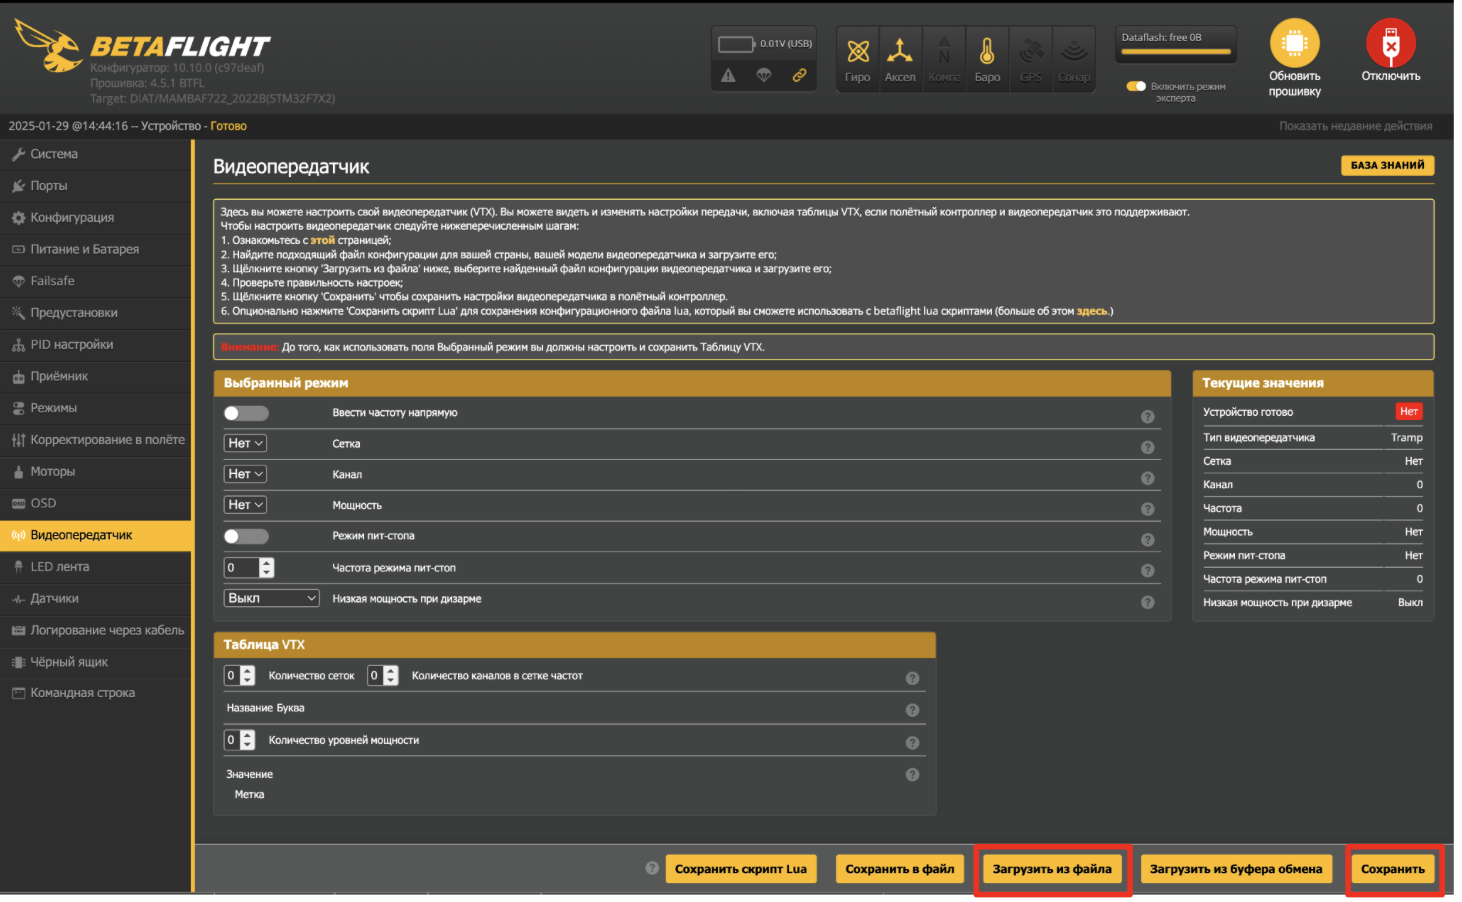
Task: Open the Канал dropdown
Action: pyautogui.click(x=245, y=474)
